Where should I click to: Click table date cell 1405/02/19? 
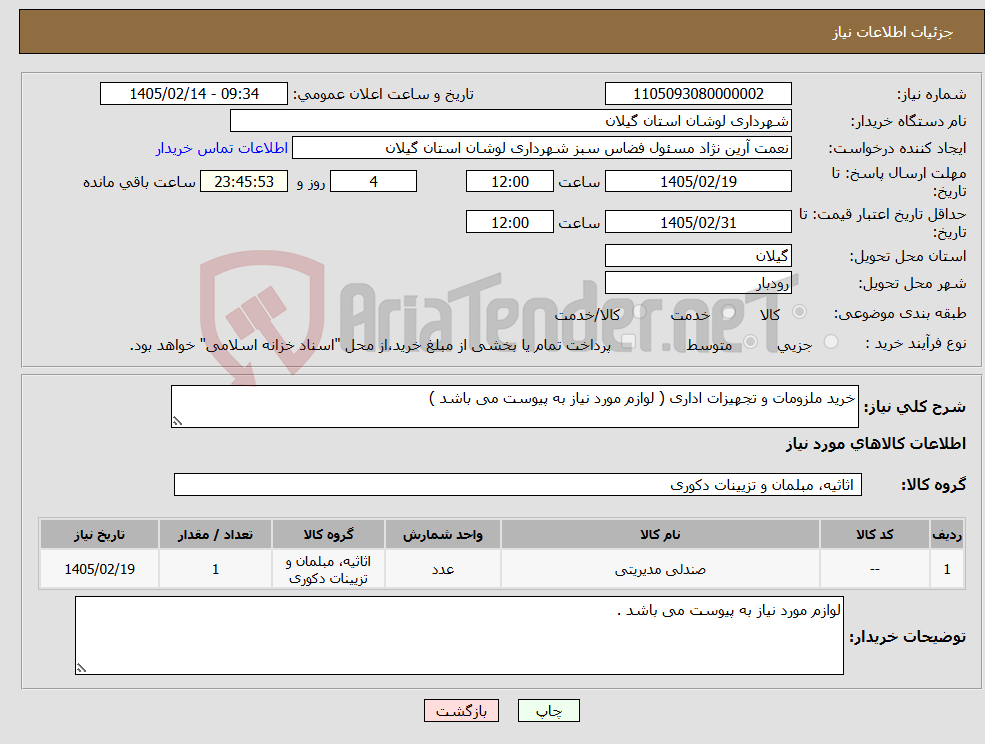pos(99,569)
